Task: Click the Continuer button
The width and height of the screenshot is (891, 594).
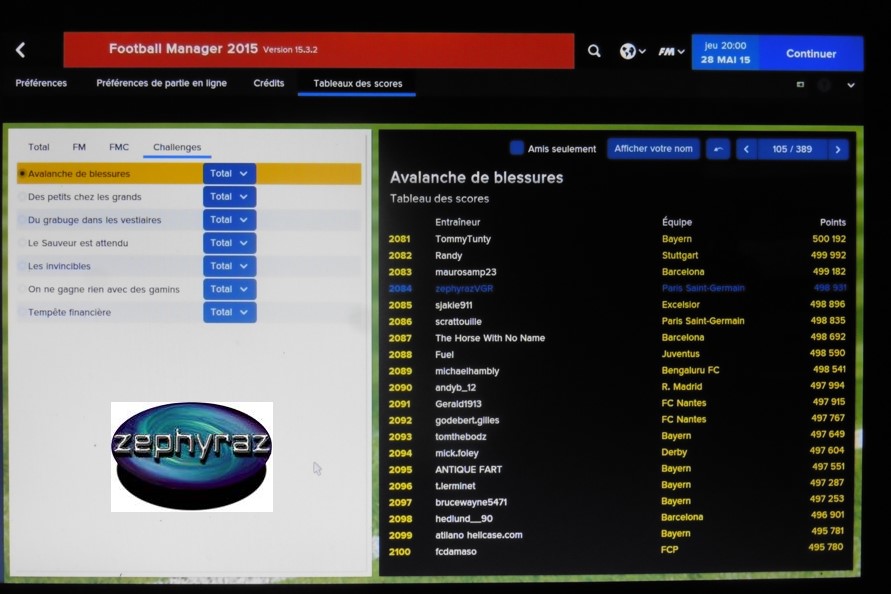Action: click(811, 54)
